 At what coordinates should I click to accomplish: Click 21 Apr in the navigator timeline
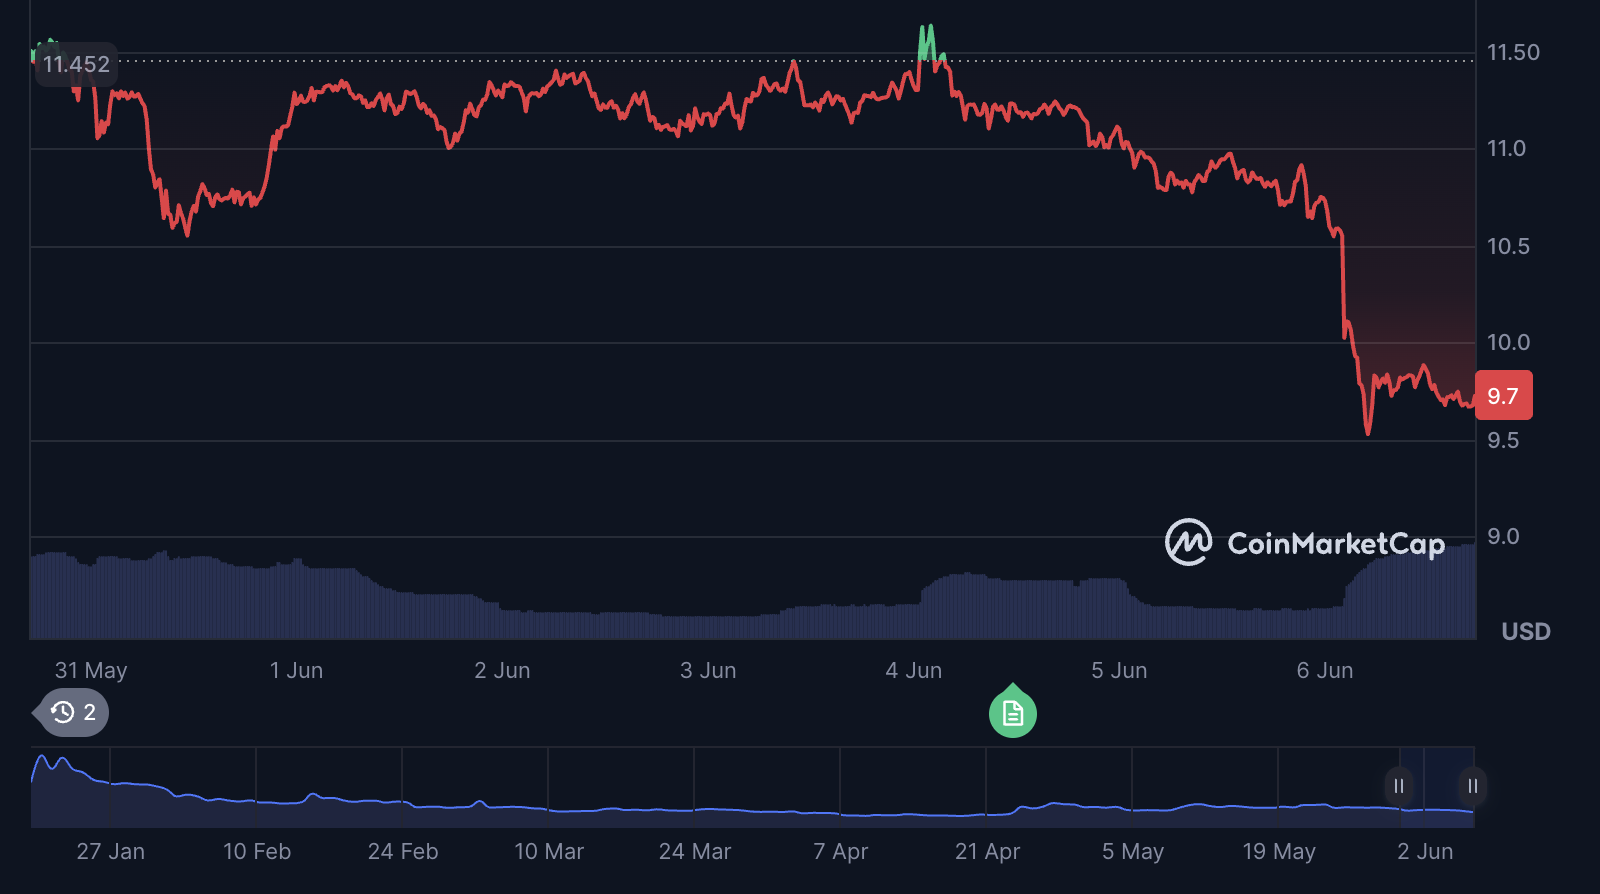point(987,852)
